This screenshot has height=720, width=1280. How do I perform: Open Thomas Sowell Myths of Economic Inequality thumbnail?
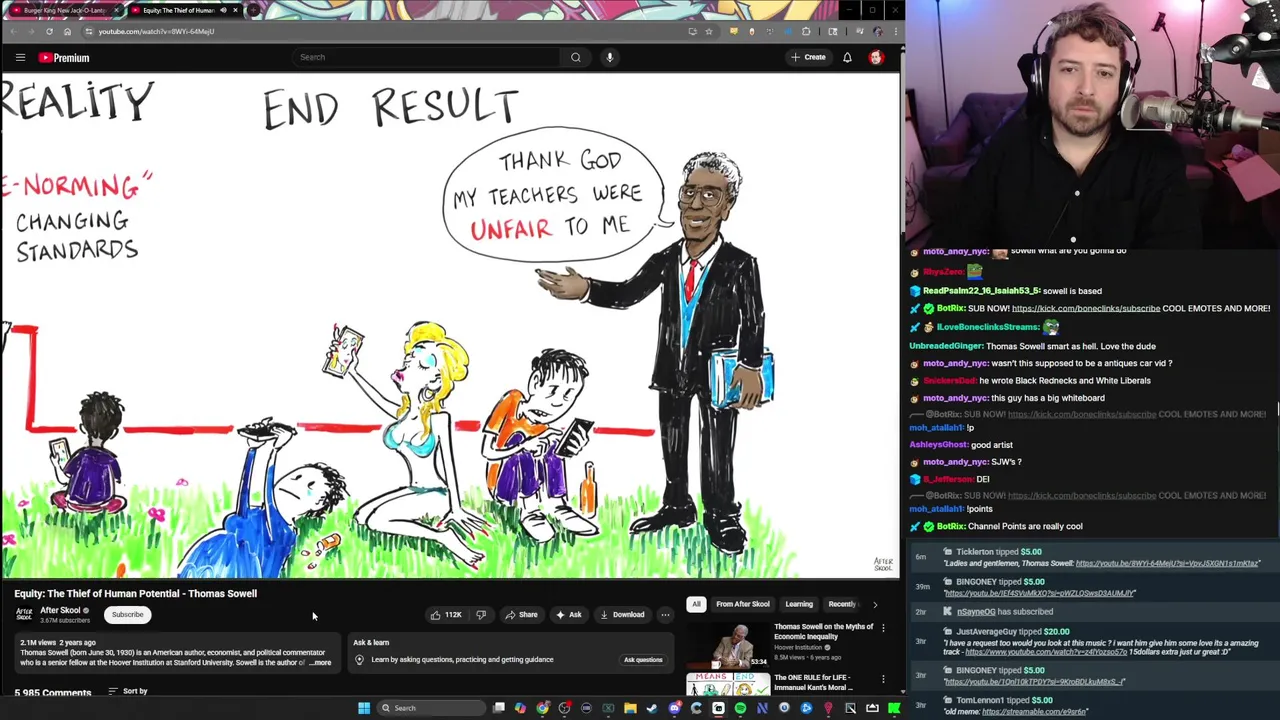click(x=727, y=646)
